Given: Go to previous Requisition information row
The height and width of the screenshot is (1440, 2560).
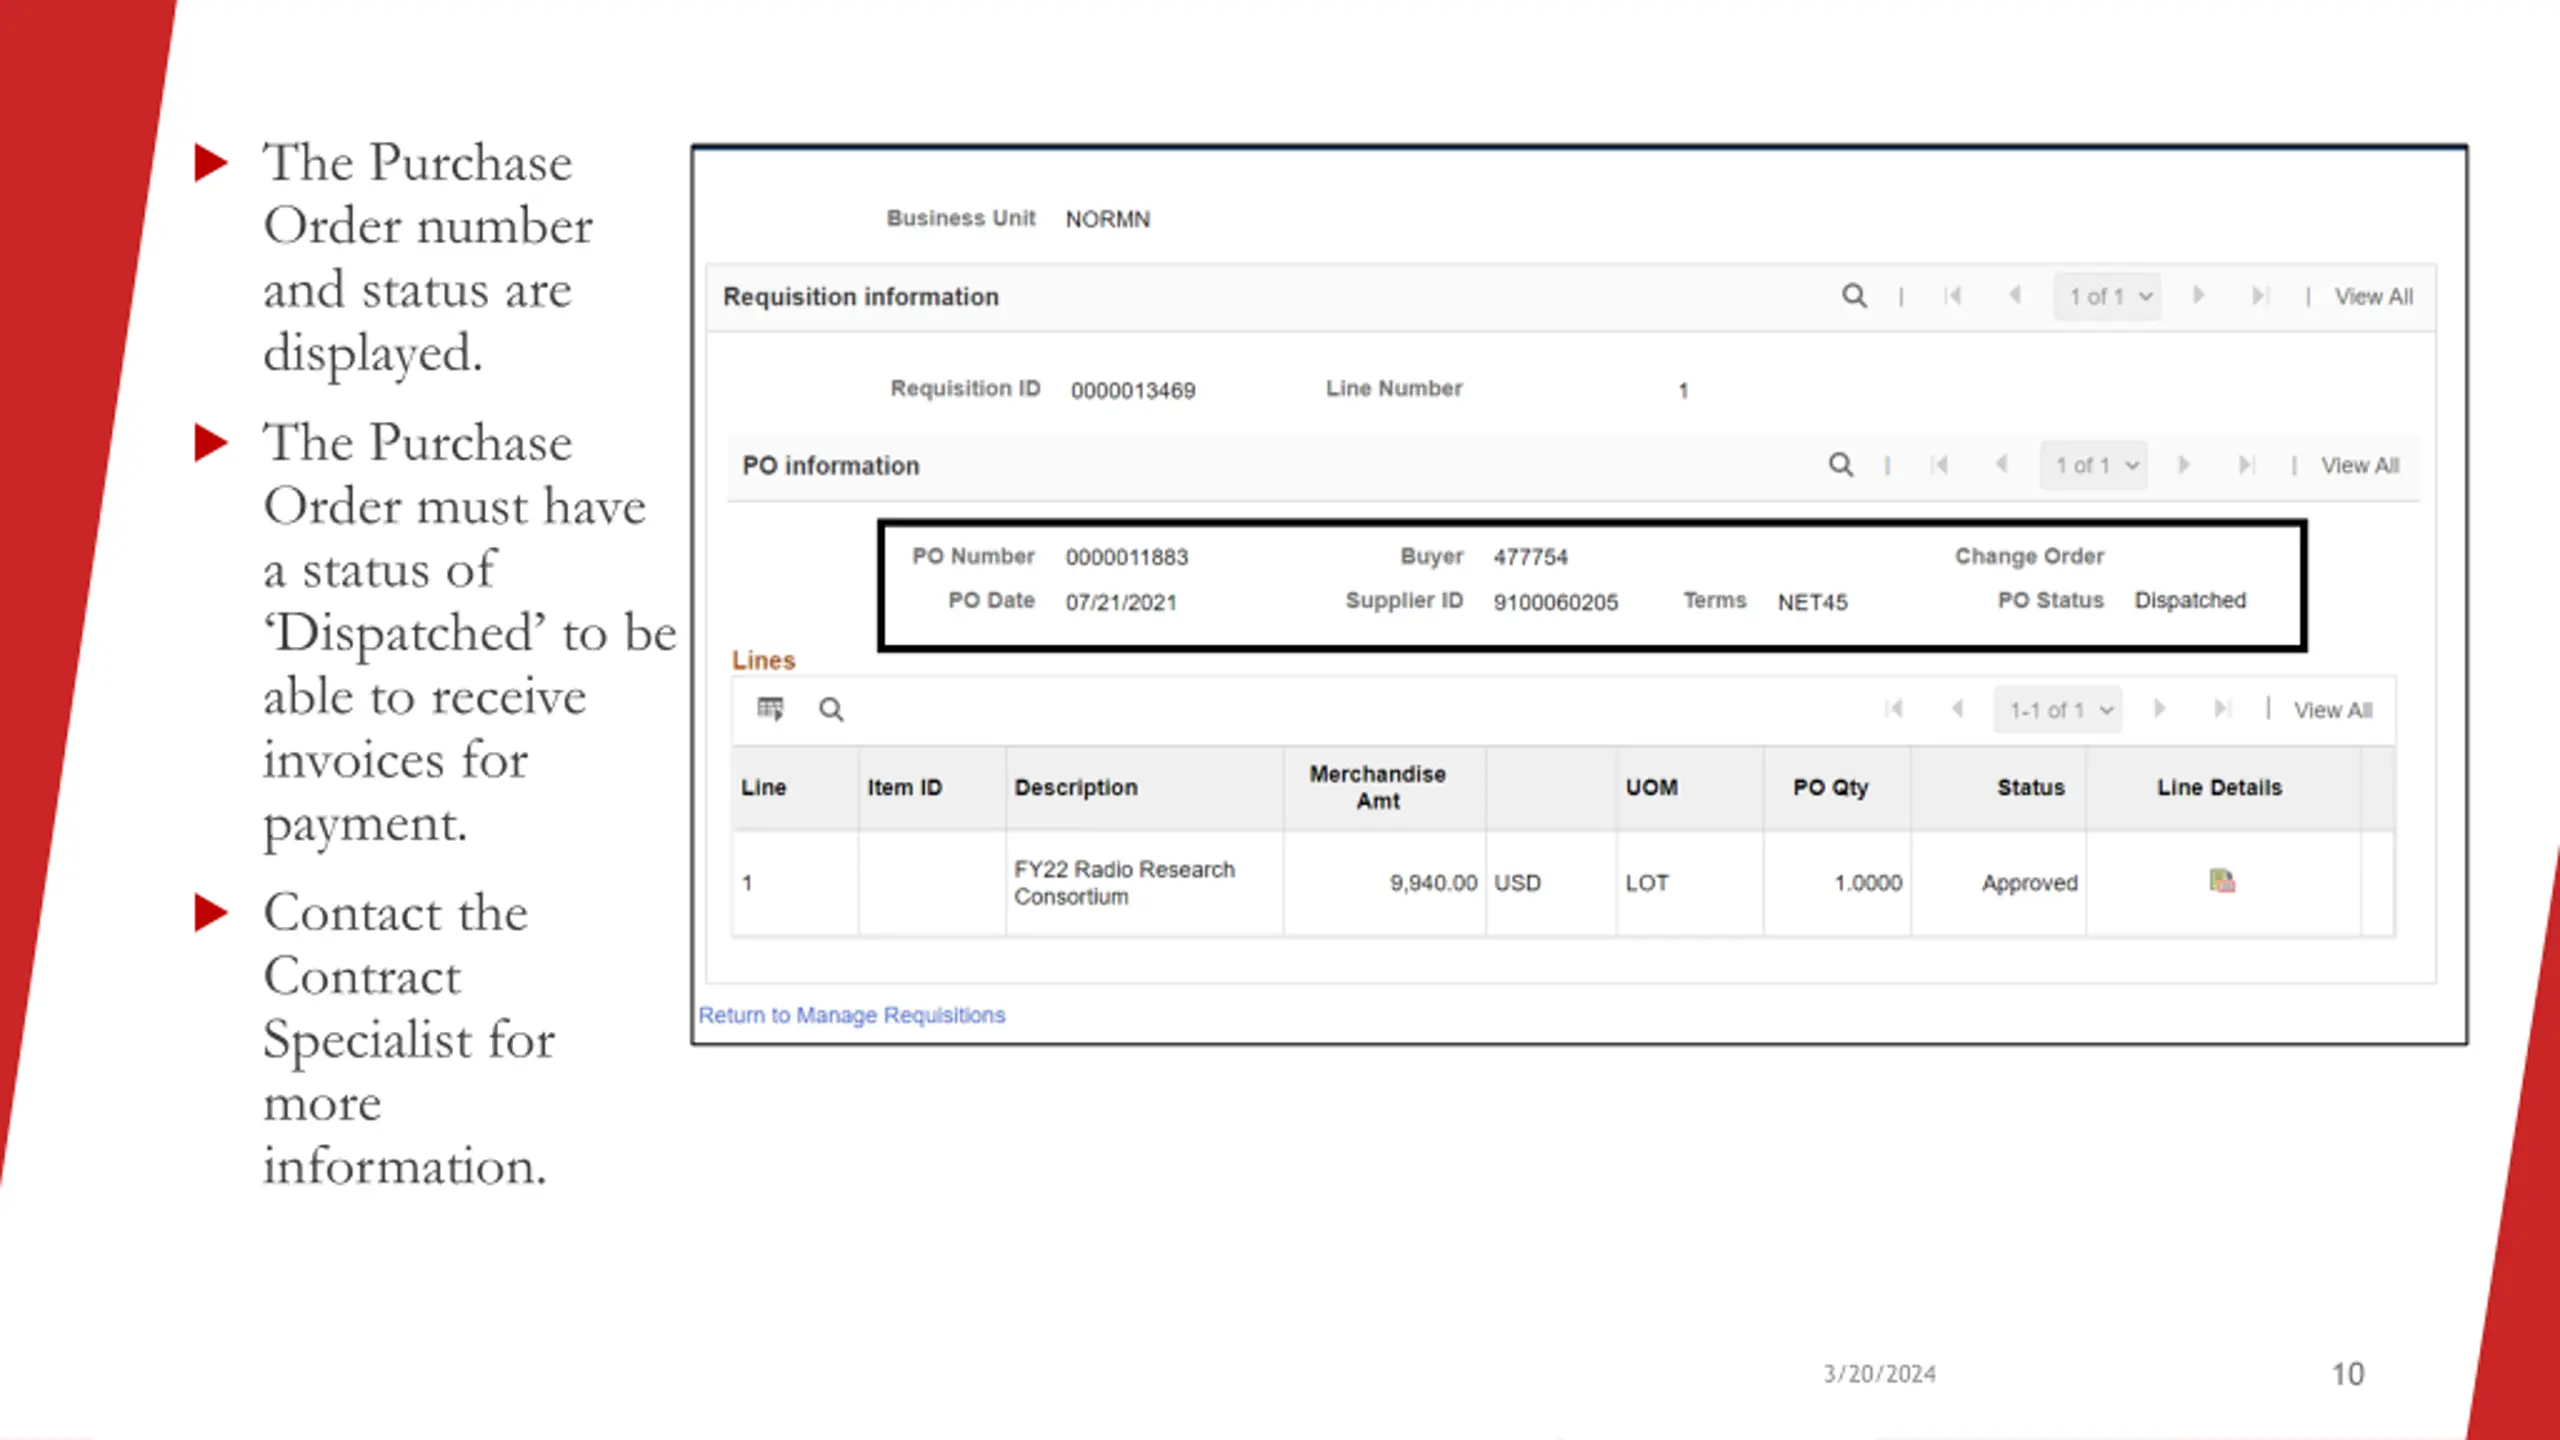Looking at the screenshot, I should tap(2015, 296).
